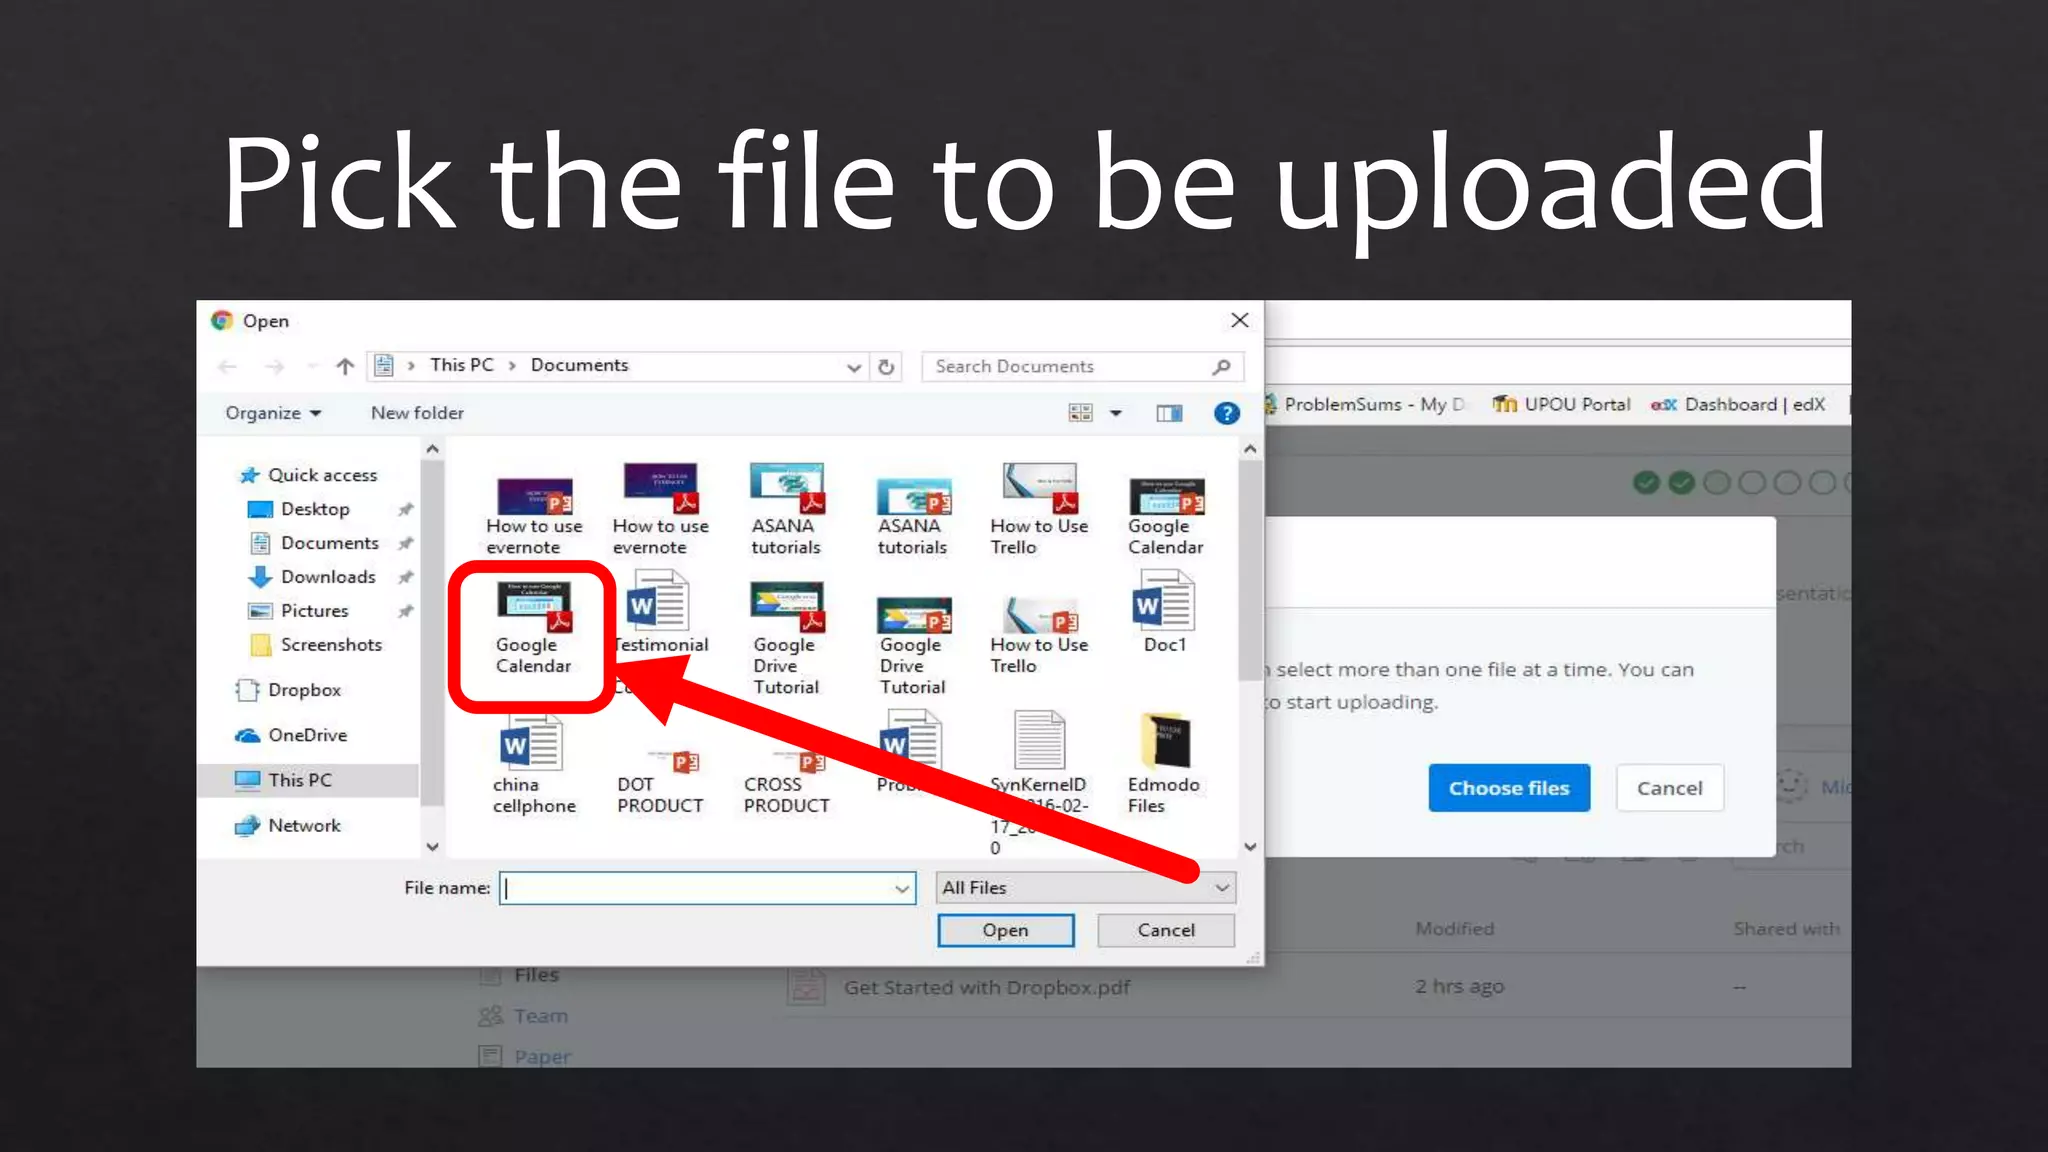
Task: Select the highlighted Google Calendar PDF file
Action: (534, 628)
